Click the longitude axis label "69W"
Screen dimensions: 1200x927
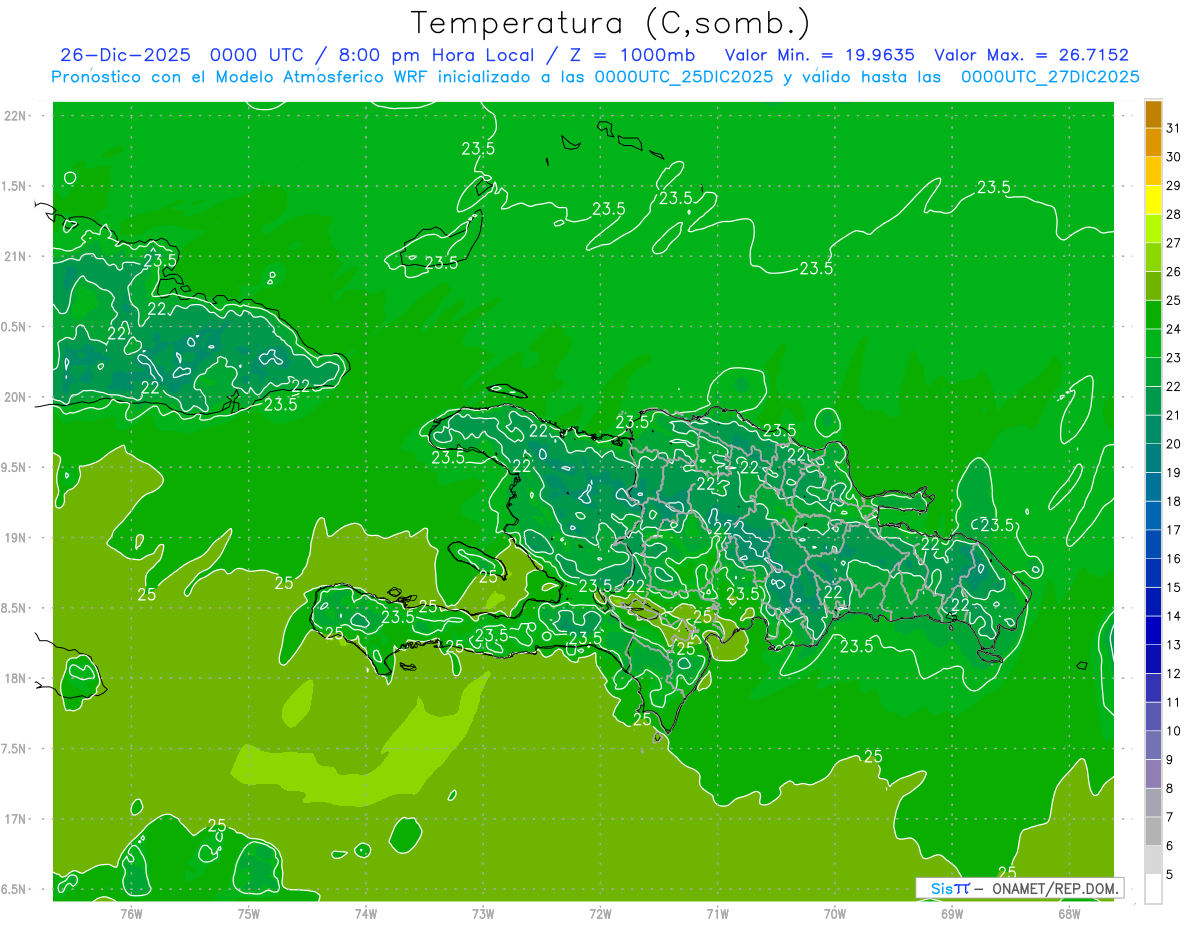click(952, 914)
